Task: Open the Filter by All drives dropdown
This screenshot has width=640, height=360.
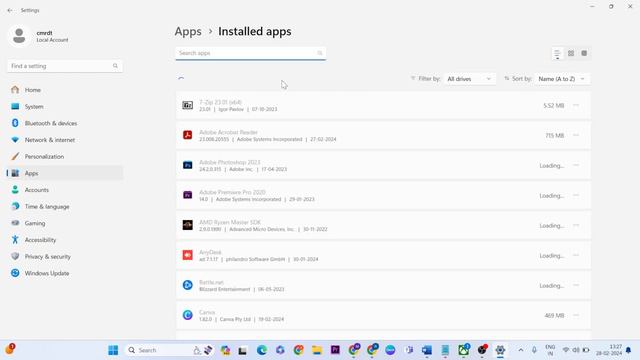Action: point(469,79)
